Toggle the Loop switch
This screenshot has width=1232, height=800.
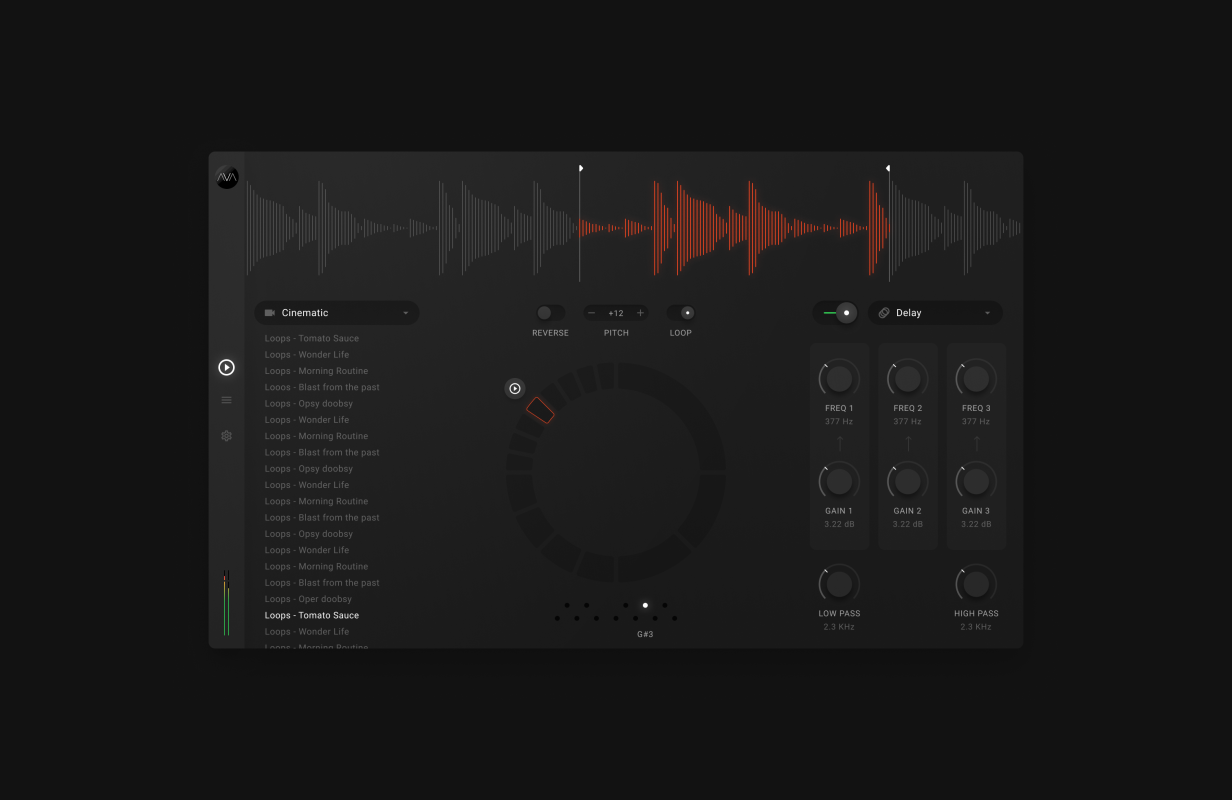tap(681, 313)
